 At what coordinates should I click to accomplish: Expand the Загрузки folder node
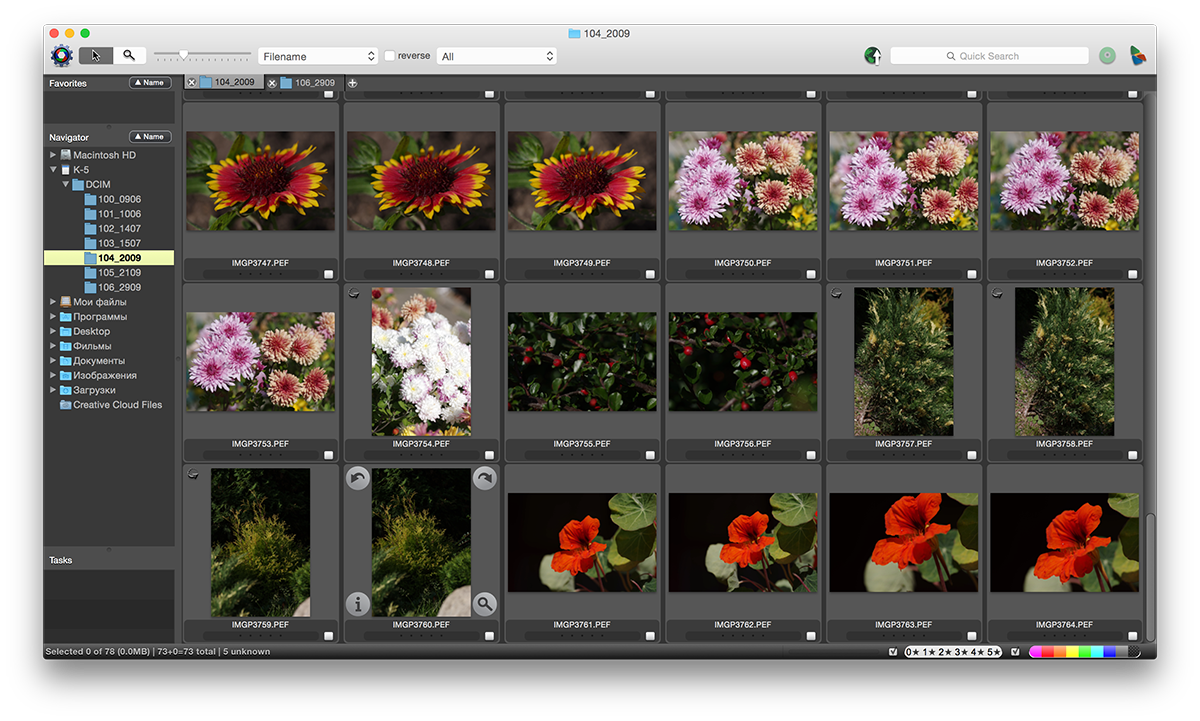[53, 390]
